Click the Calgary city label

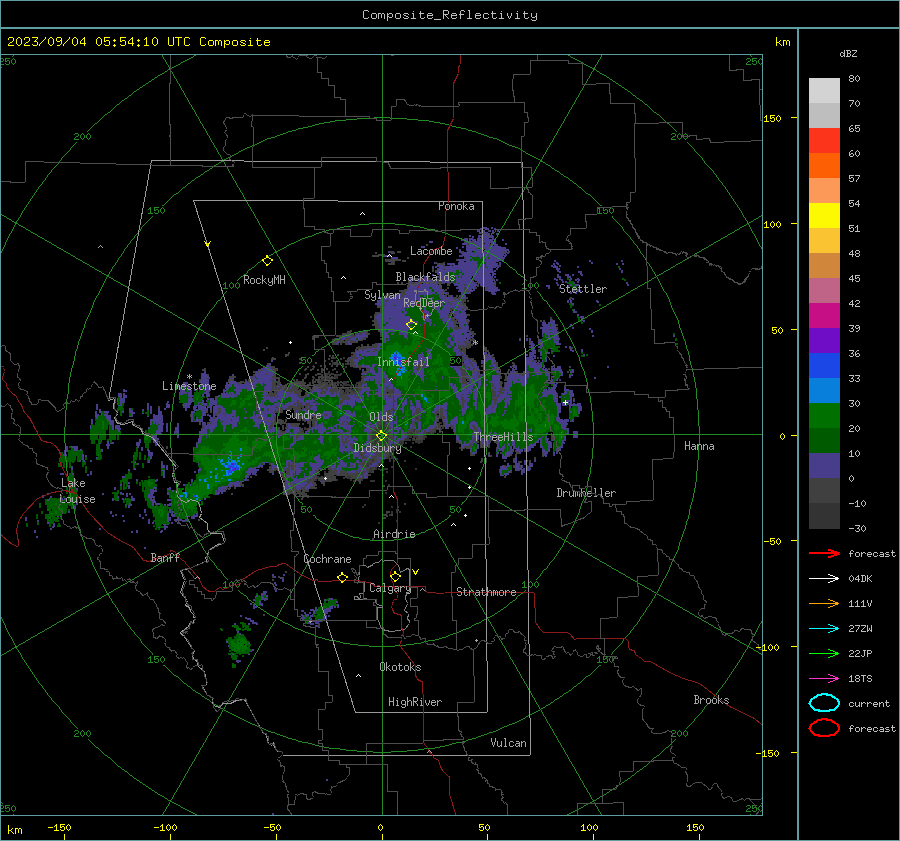click(x=390, y=588)
